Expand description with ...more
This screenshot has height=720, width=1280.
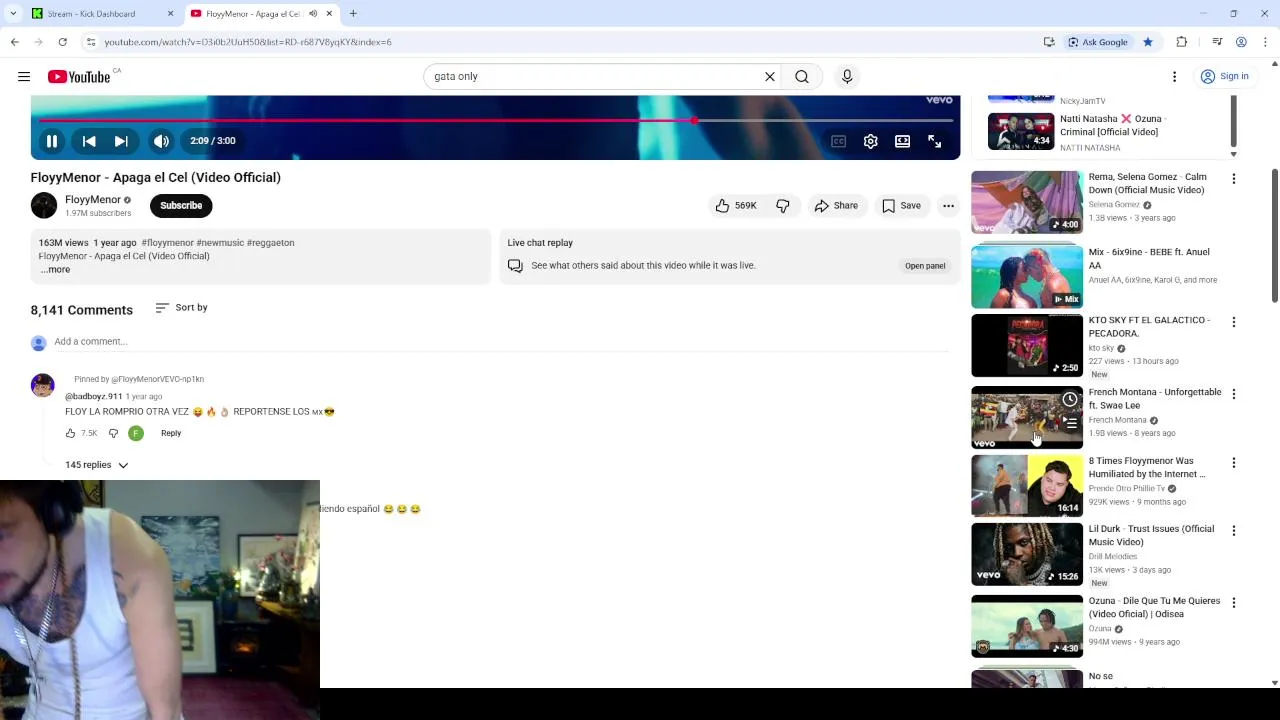pyautogui.click(x=55, y=269)
